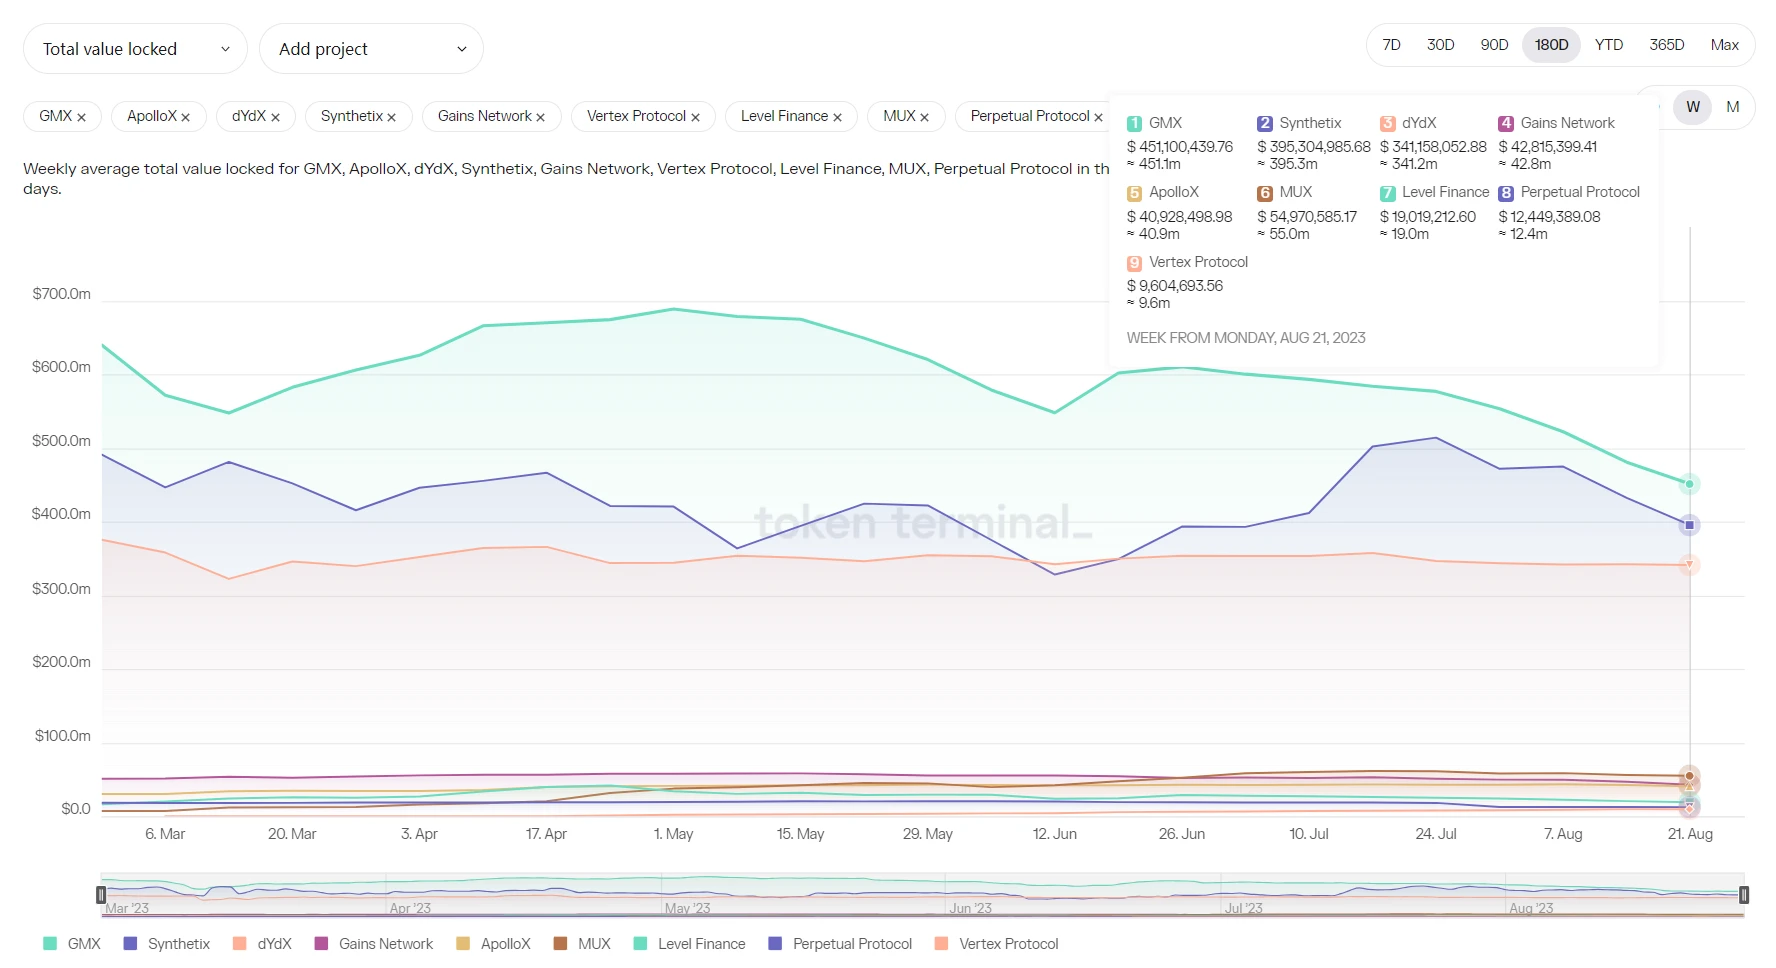Toggle ApolloX series in the legend
Image resolution: width=1776 pixels, height=968 pixels.
[493, 944]
